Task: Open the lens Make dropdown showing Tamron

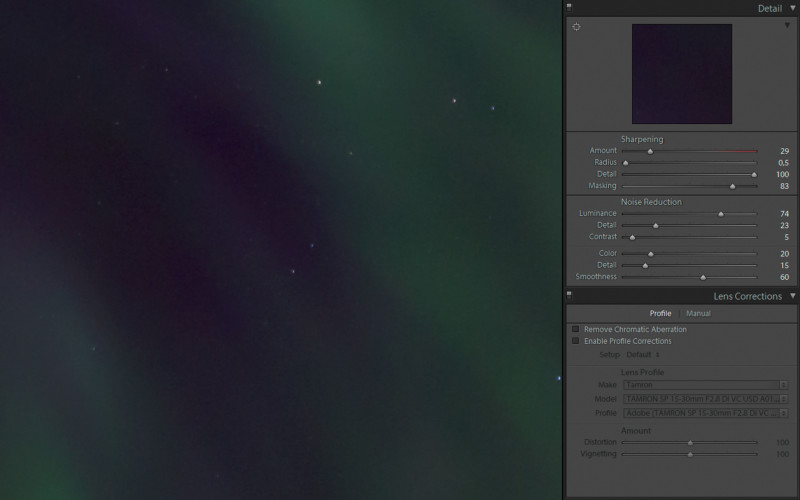Action: pyautogui.click(x=704, y=385)
